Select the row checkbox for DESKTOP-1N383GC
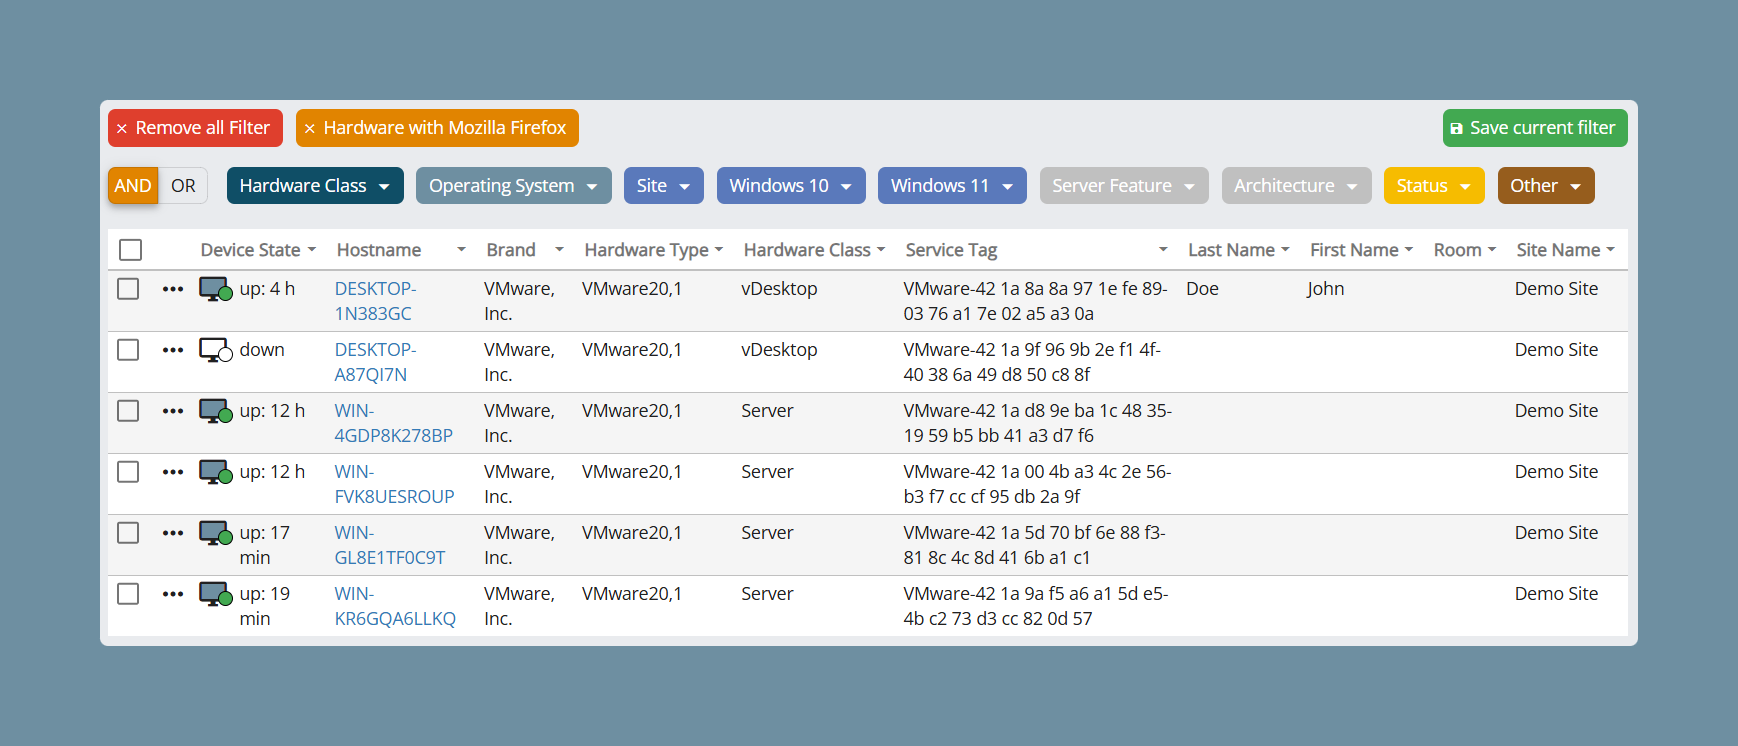Screen dimensions: 1738x746 pyautogui.click(x=128, y=289)
